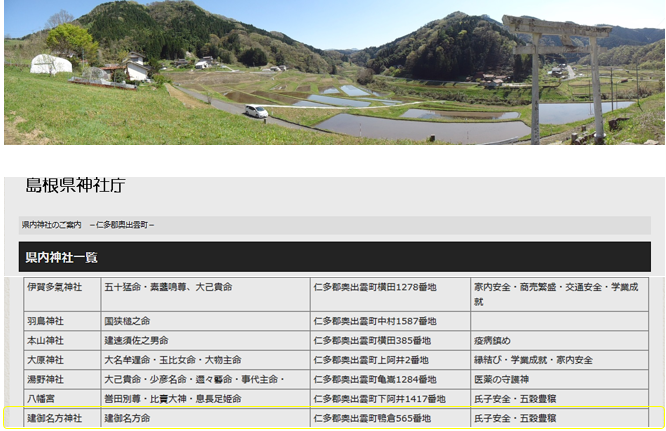The image size is (666, 431).
Task: Select the 建御名方神社 shrine name cell
Action: click(x=62, y=419)
